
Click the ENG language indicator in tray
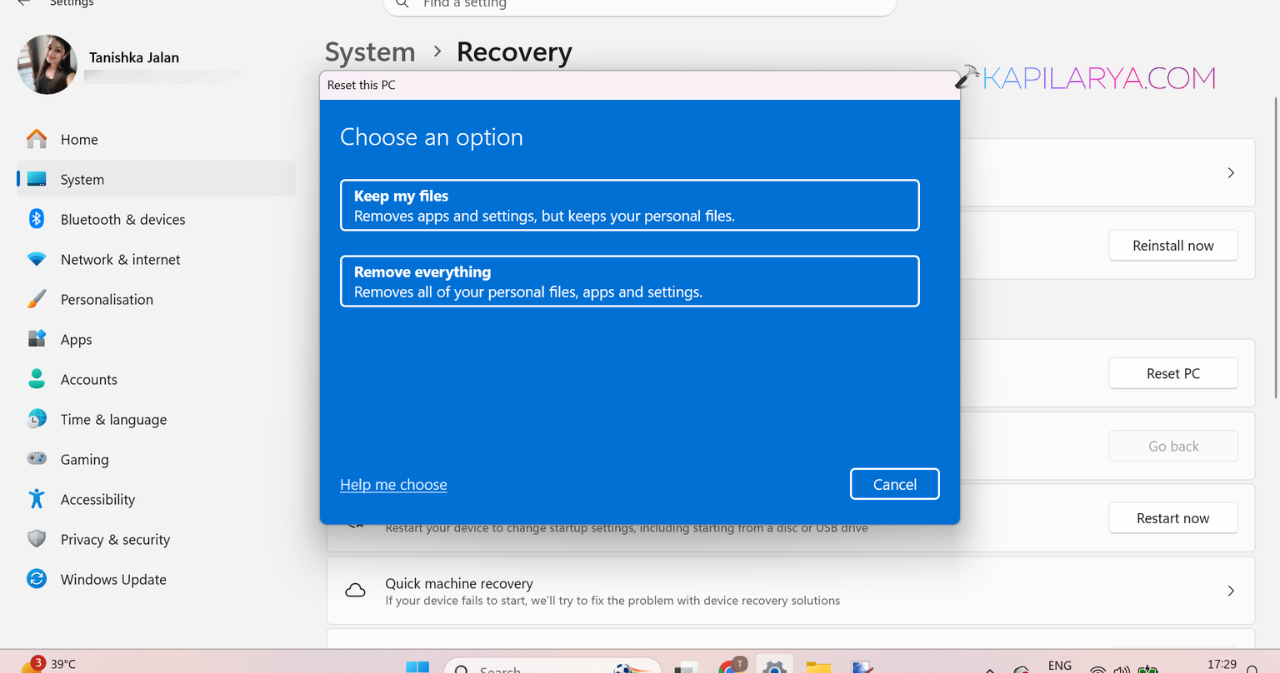click(1060, 665)
